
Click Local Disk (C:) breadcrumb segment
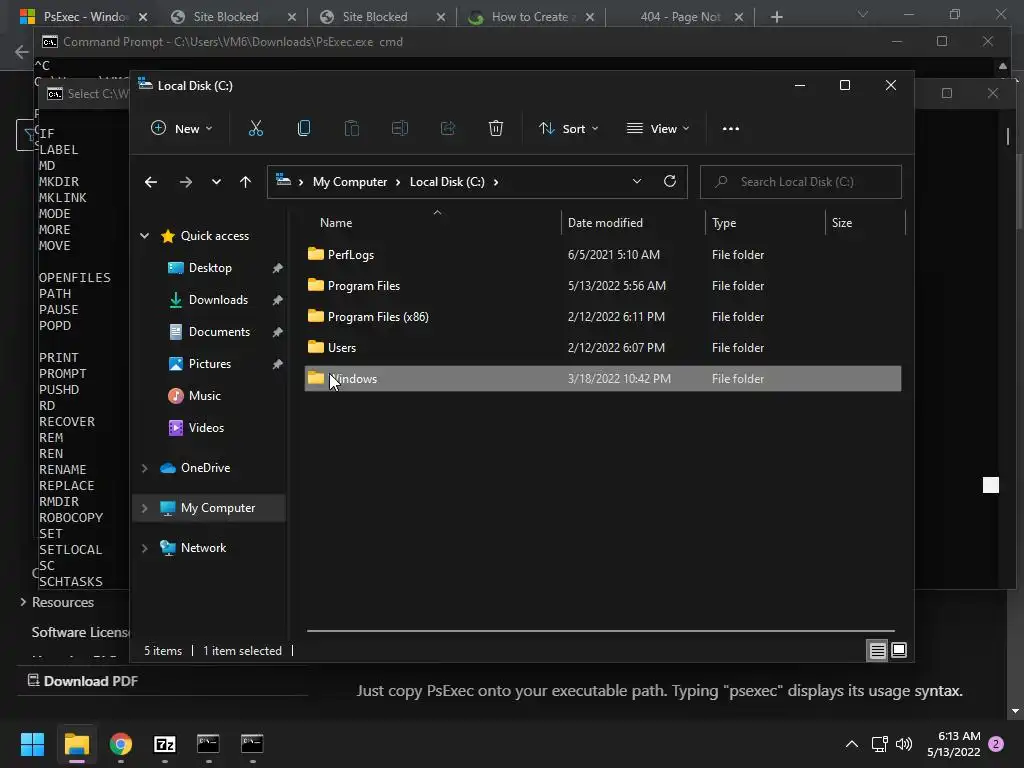pyautogui.click(x=447, y=182)
